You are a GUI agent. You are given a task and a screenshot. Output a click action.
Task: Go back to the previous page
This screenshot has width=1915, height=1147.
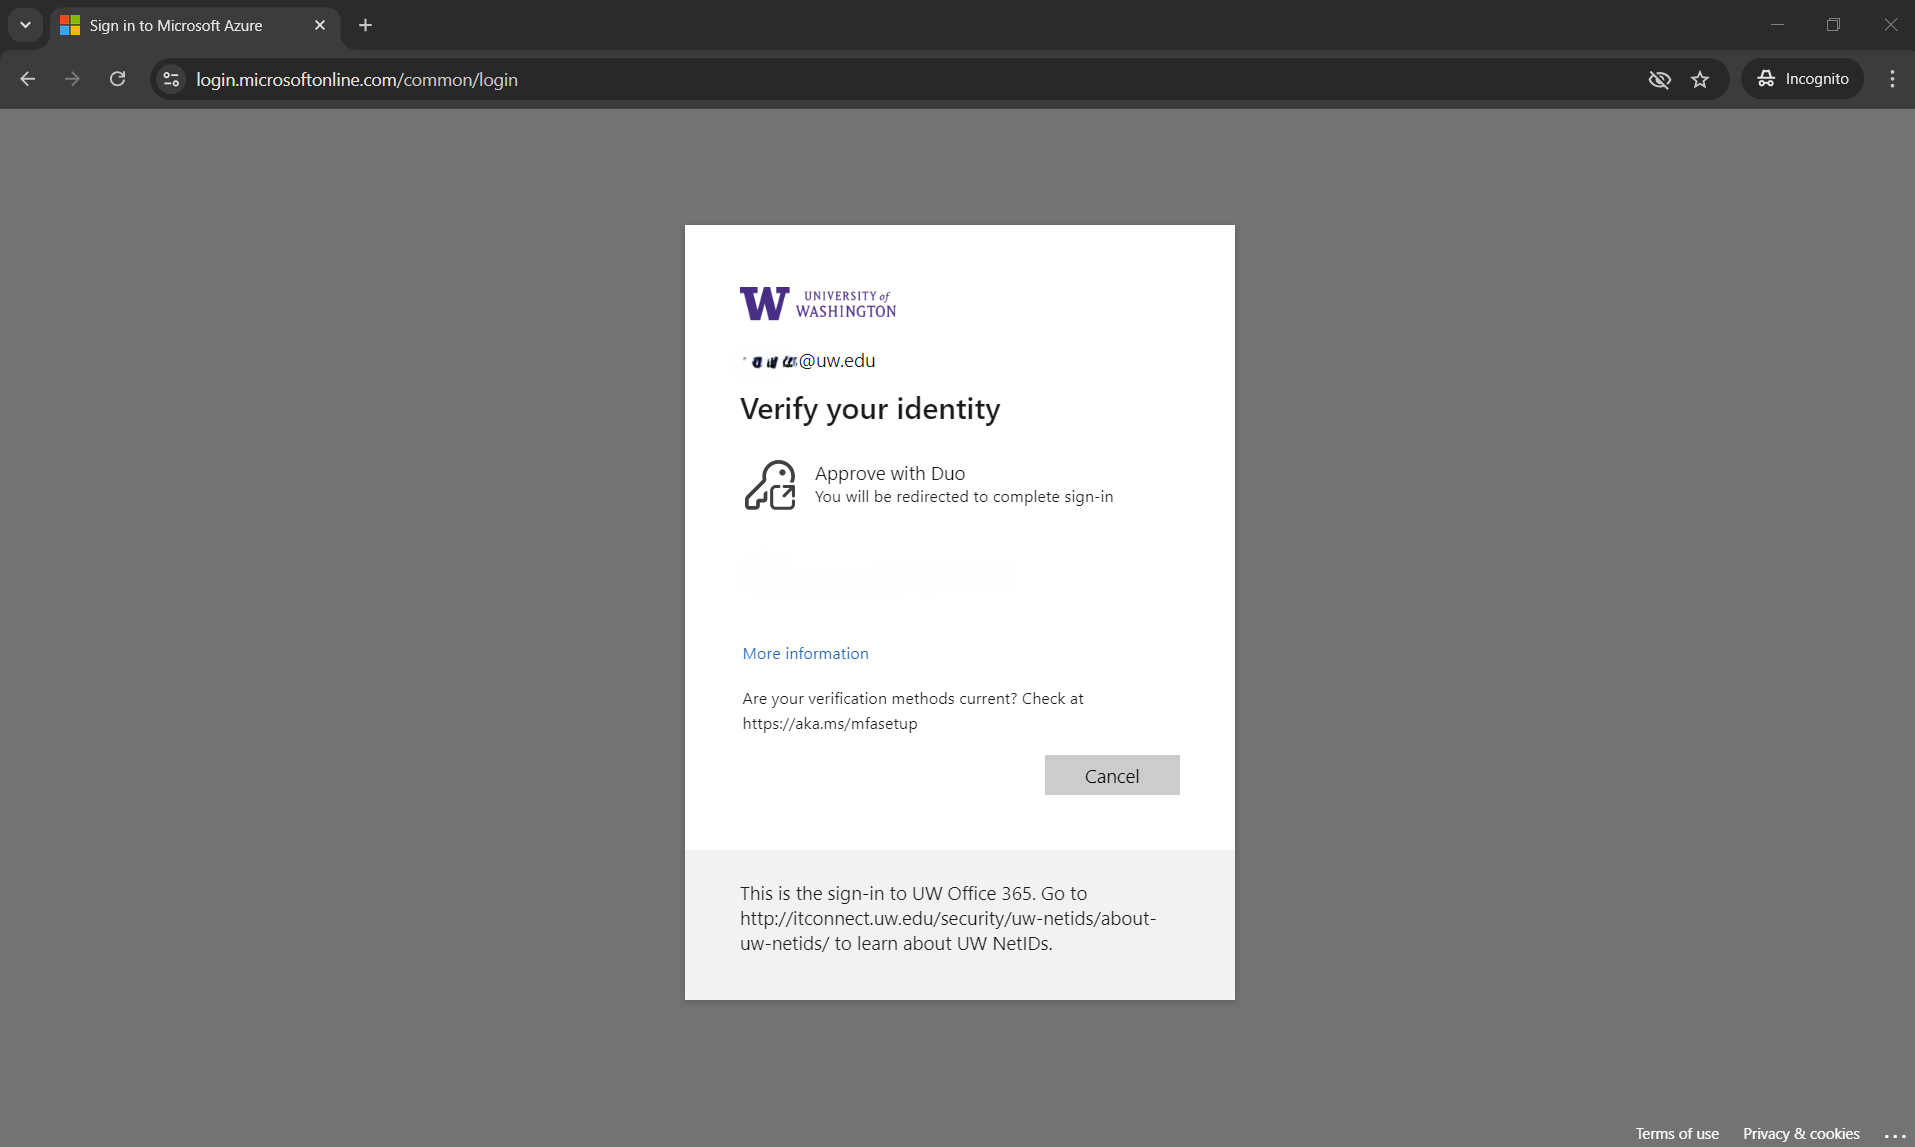[28, 79]
